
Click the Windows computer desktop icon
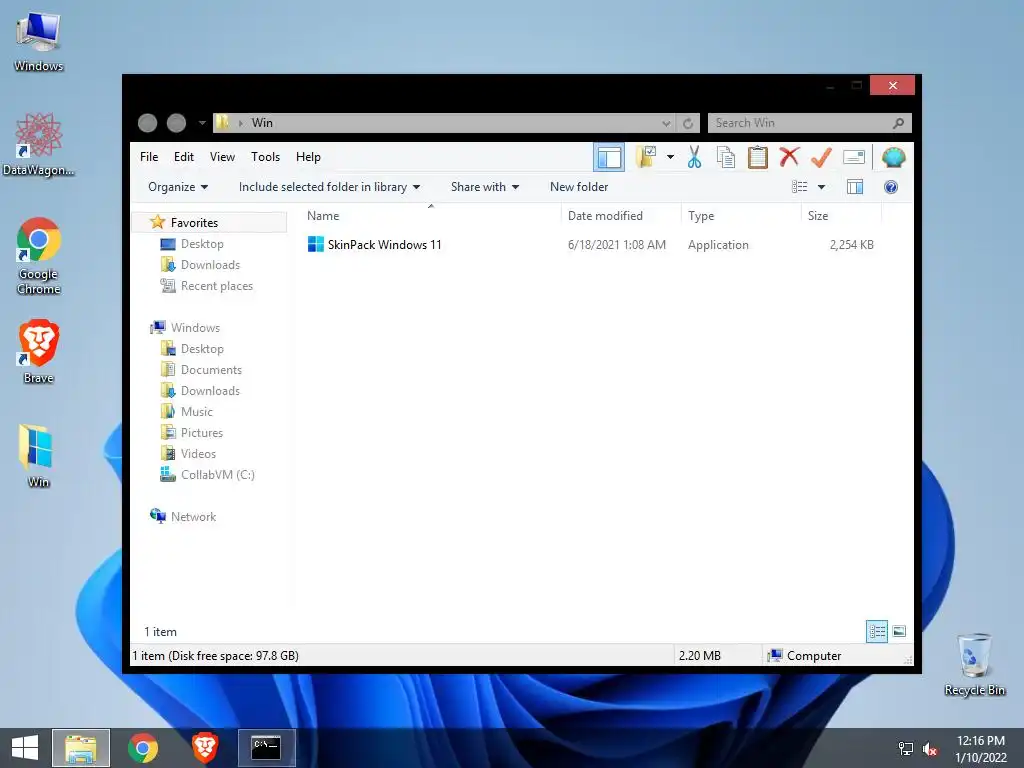(39, 42)
